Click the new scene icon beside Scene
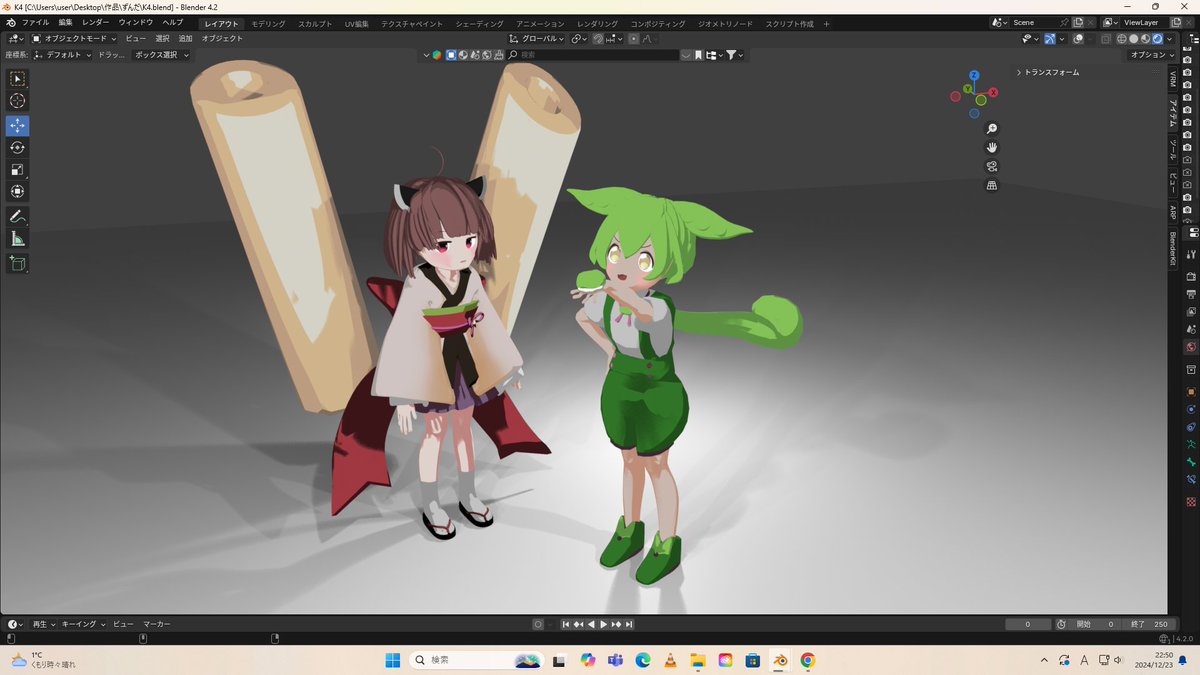 click(x=1078, y=23)
